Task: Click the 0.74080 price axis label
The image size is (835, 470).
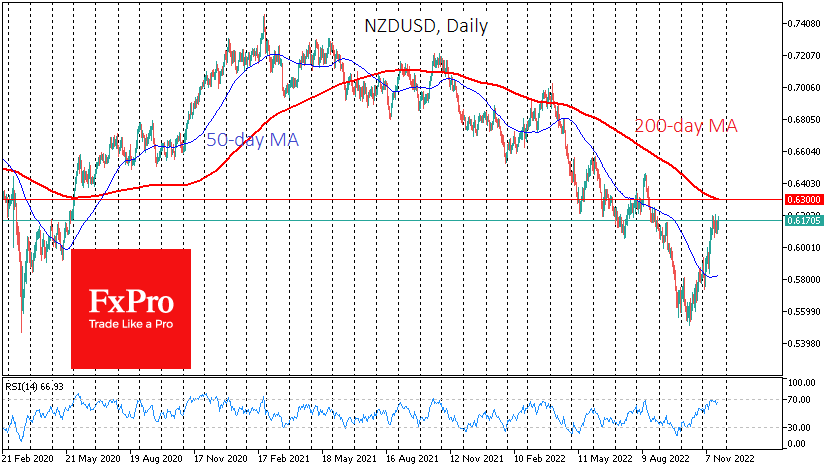Action: 801,23
